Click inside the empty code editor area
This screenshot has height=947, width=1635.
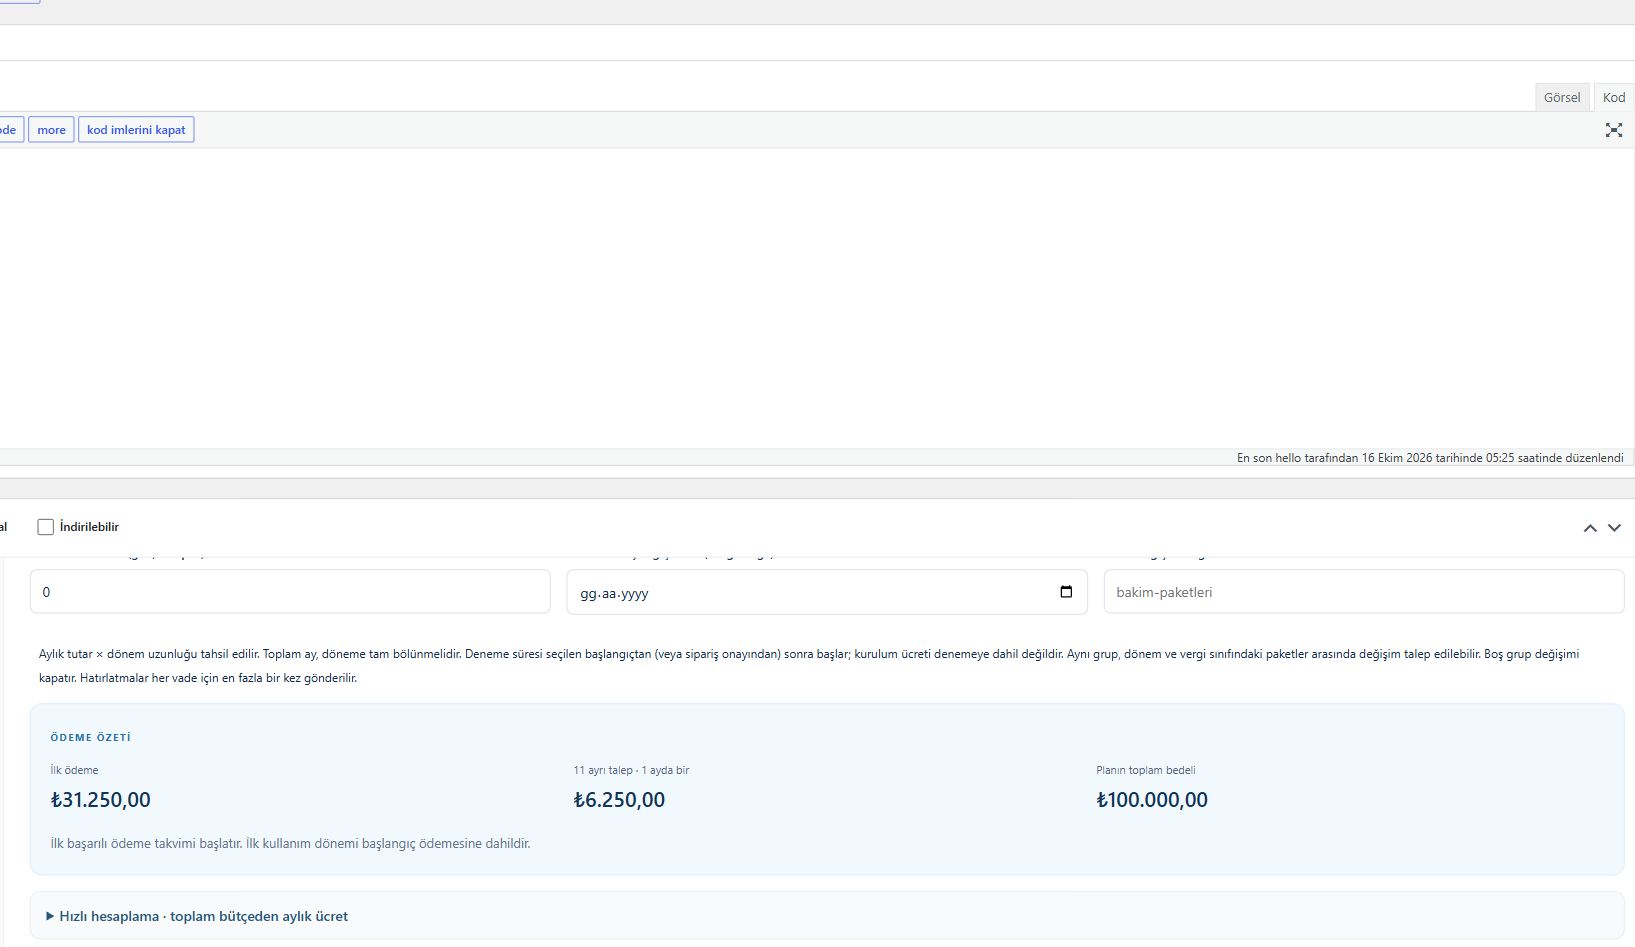[817, 298]
